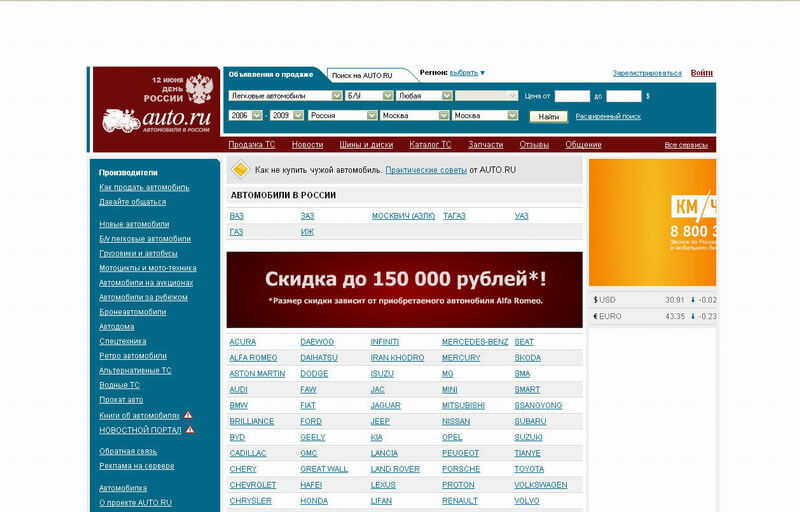The height and width of the screenshot is (512, 800).
Task: Open Б/у легковые автомобили sidebar link
Action: (x=145, y=239)
